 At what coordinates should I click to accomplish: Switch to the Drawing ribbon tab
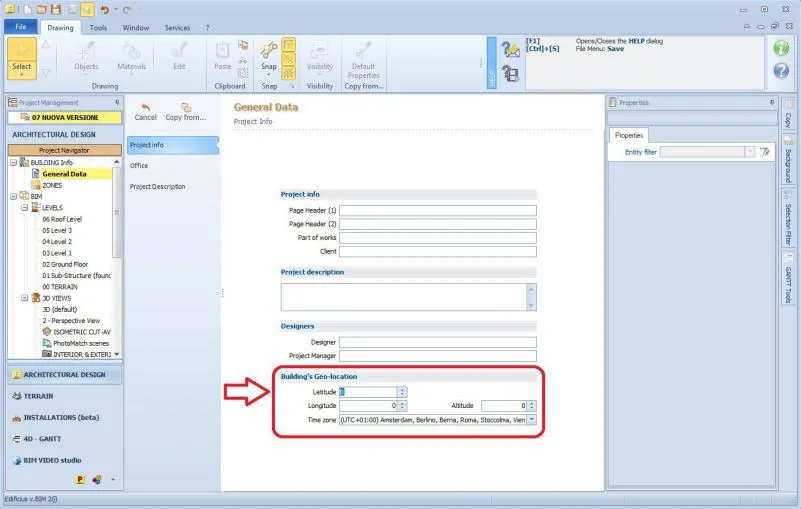[60, 28]
